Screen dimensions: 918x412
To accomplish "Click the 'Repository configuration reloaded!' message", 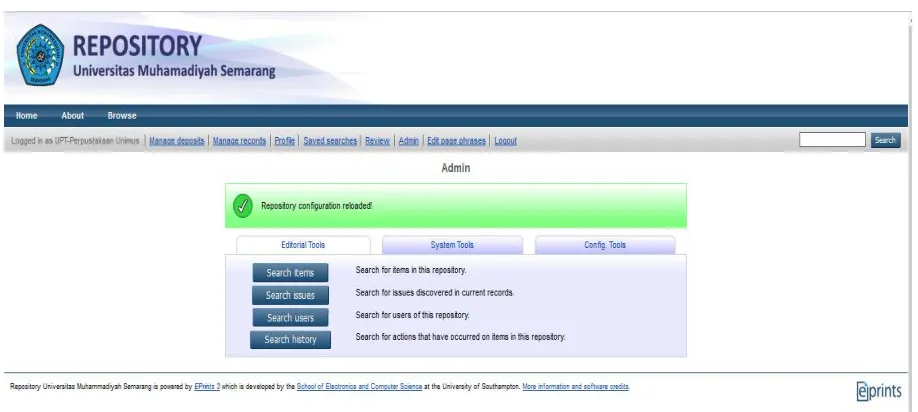I will click(316, 206).
